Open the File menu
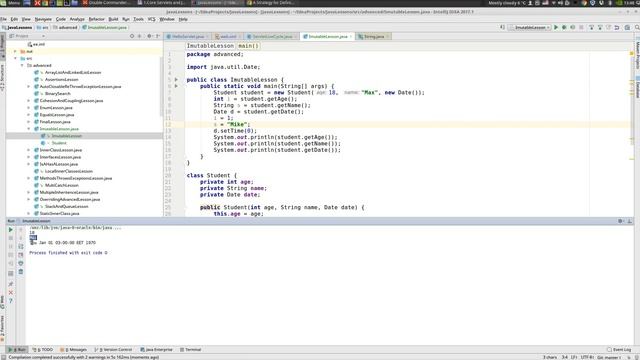Screen dimensions: 640x360 click(3, 19)
